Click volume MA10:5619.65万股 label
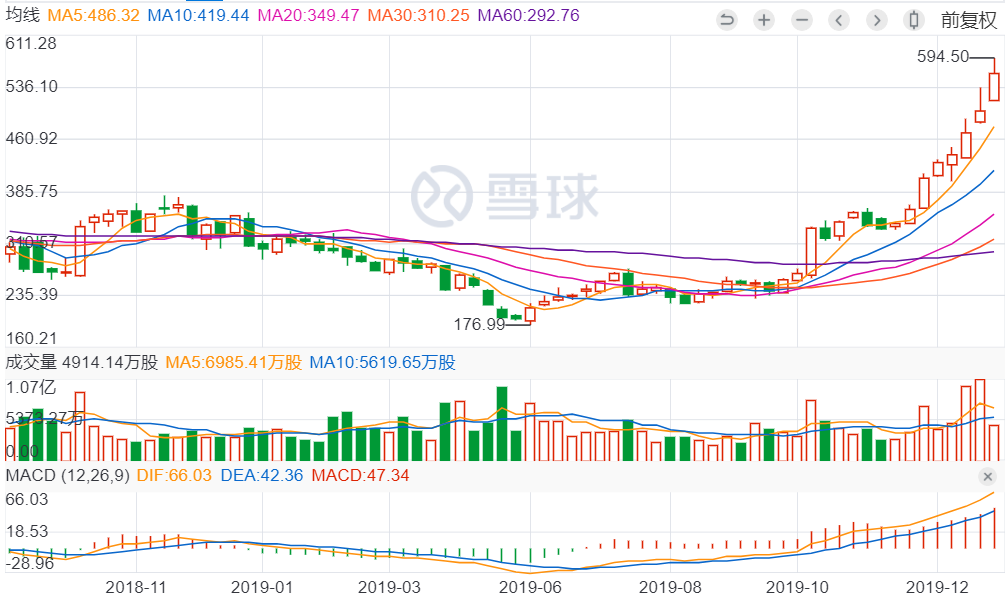 (382, 363)
